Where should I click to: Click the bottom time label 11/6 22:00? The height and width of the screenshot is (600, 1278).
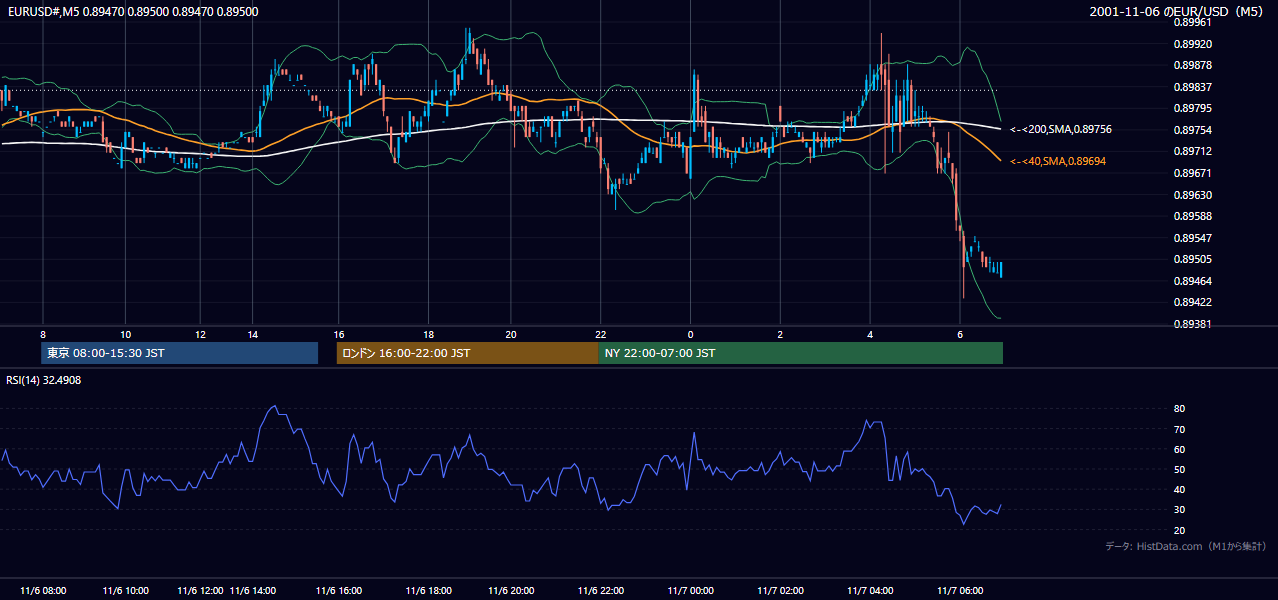tap(601, 590)
